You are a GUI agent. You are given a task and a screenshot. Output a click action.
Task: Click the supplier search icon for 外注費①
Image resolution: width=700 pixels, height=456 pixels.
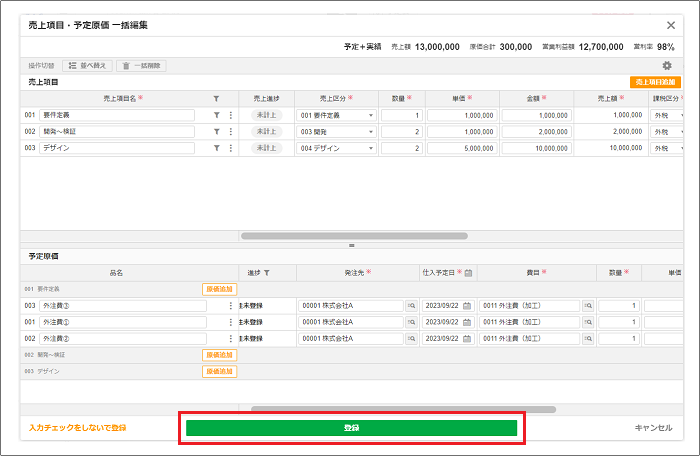click(411, 322)
